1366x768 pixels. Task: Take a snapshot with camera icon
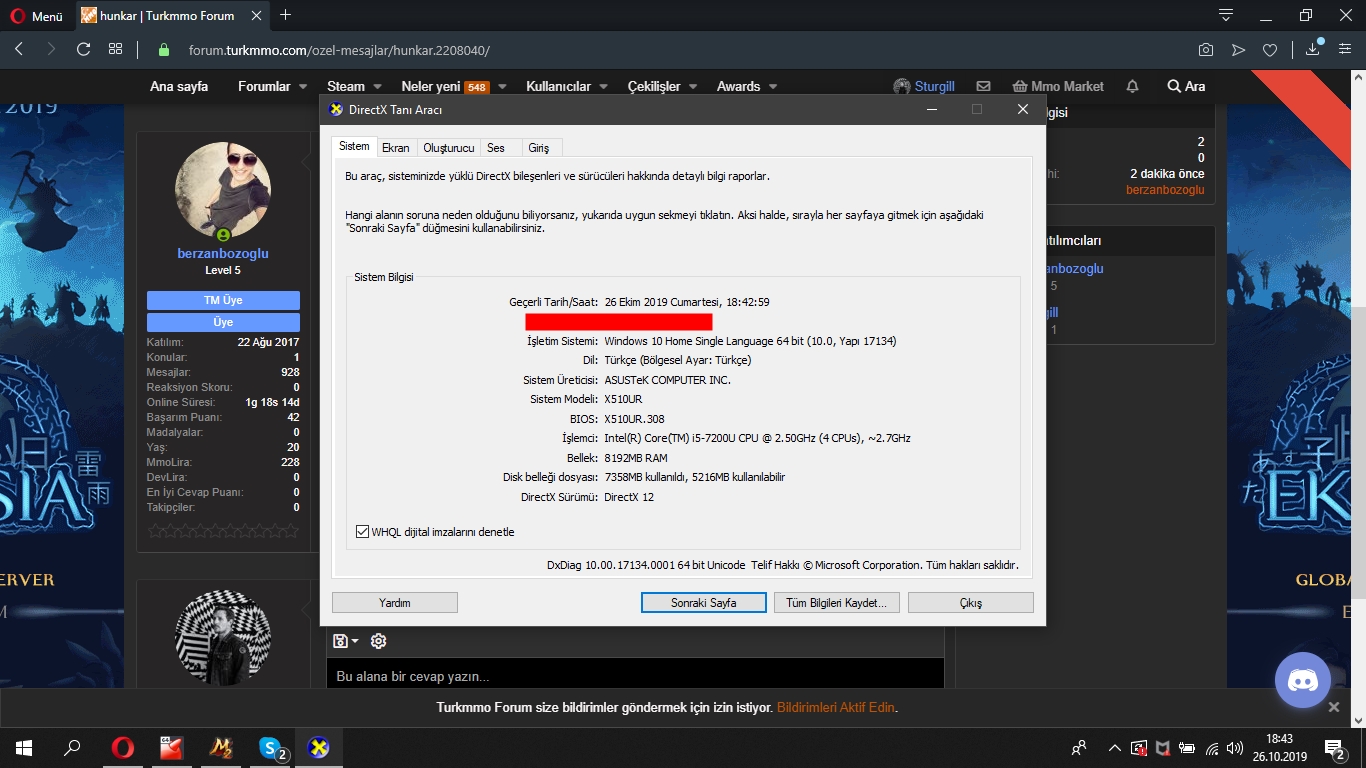(1206, 50)
